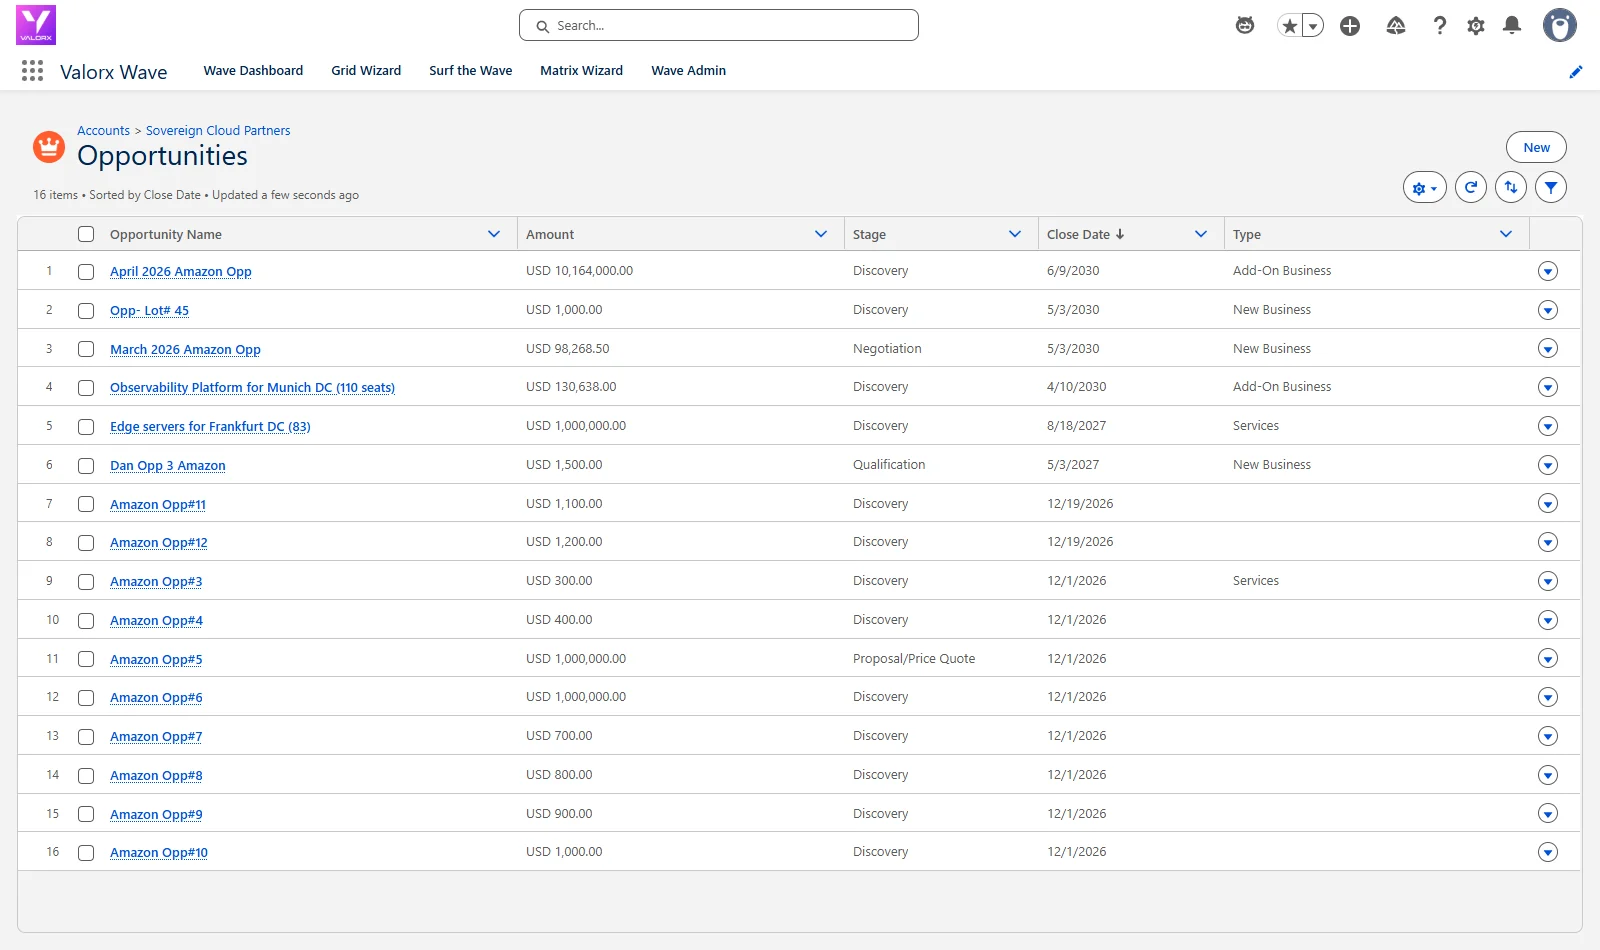The width and height of the screenshot is (1600, 950).
Task: Open row actions for Dan Opp 3 Amazon
Action: [x=1548, y=465]
